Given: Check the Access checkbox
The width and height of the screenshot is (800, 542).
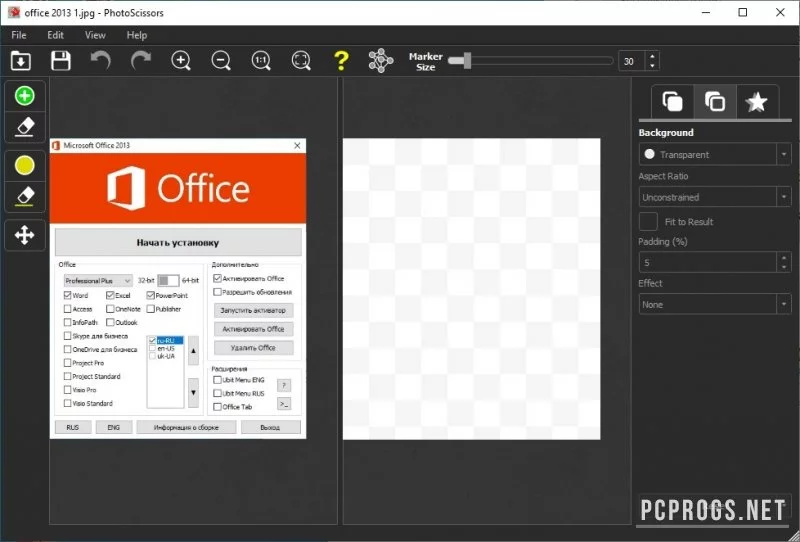Looking at the screenshot, I should pyautogui.click(x=67, y=309).
